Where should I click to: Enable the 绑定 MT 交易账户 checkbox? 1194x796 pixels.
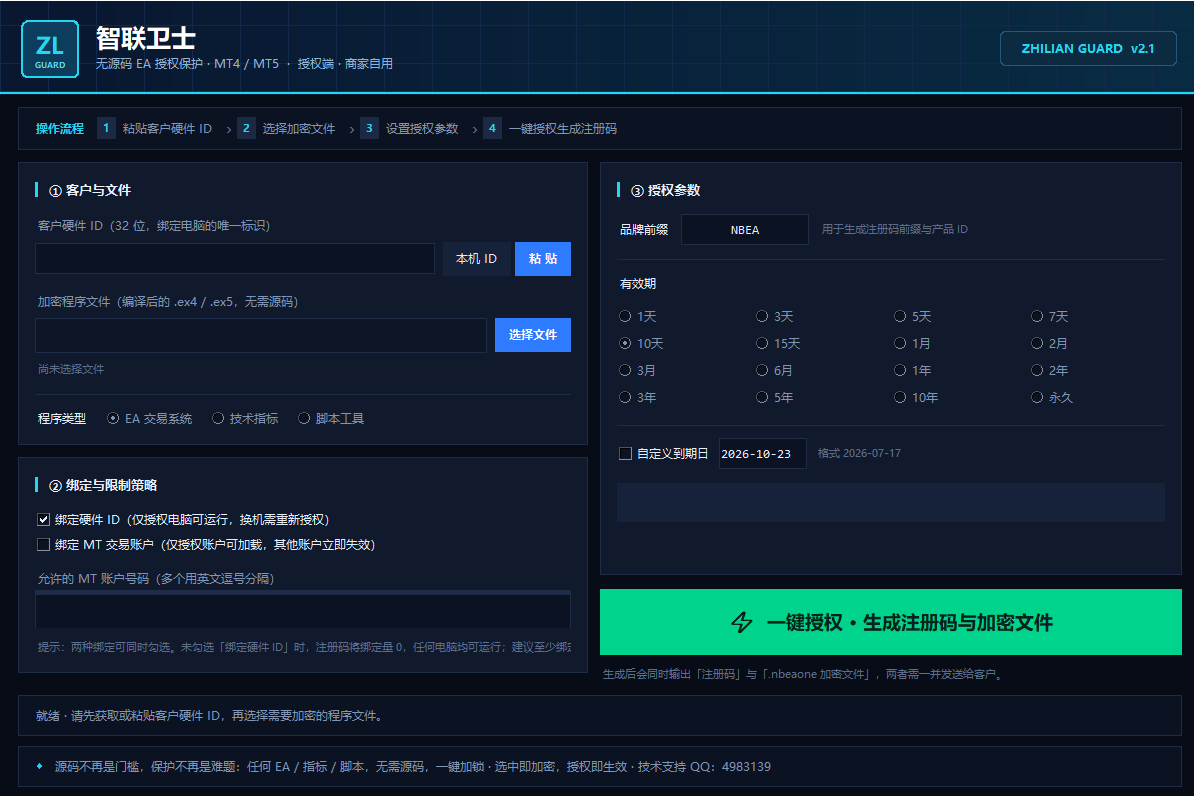pyautogui.click(x=43, y=545)
